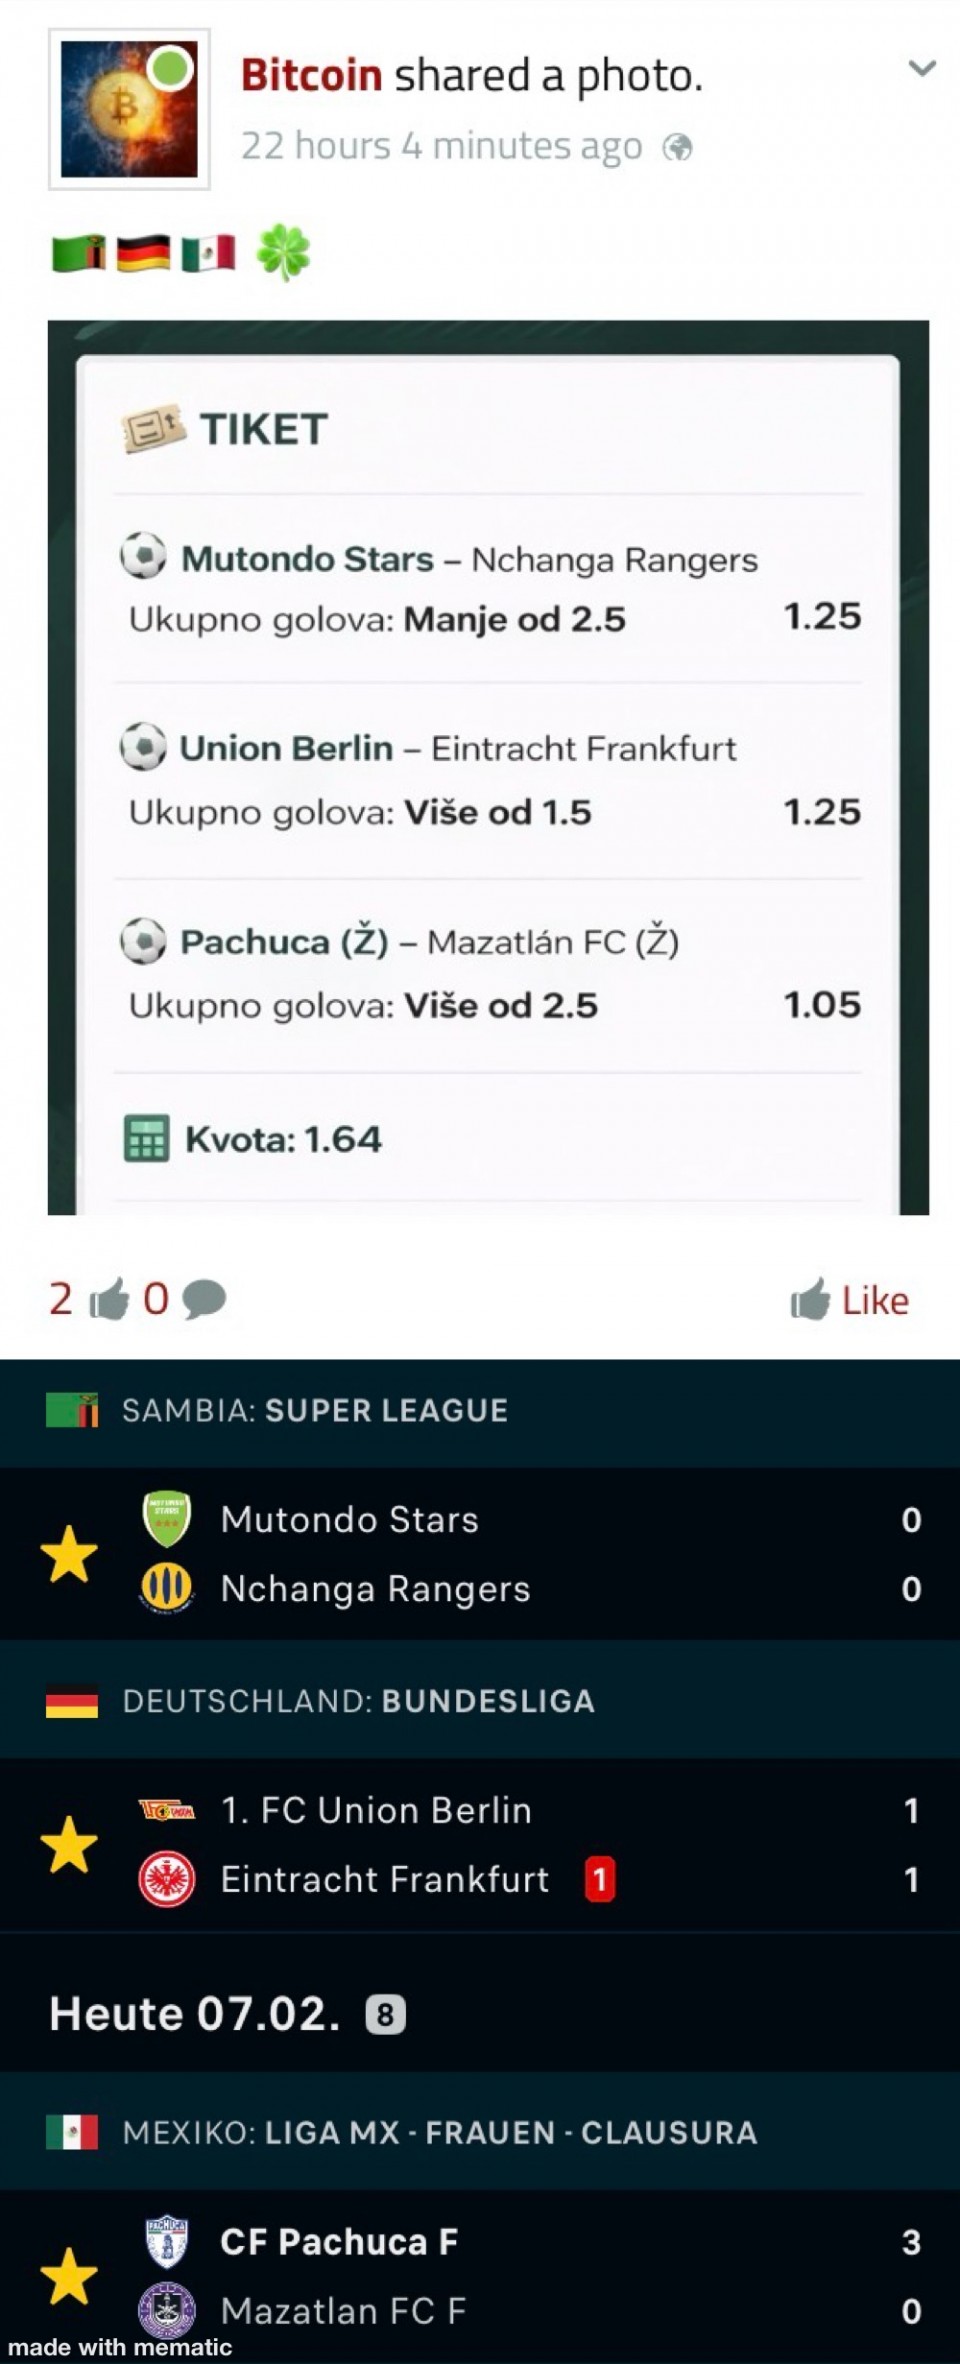Image resolution: width=960 pixels, height=2364 pixels.
Task: Click the Nchanga Rangers club crest
Action: coord(167,1589)
